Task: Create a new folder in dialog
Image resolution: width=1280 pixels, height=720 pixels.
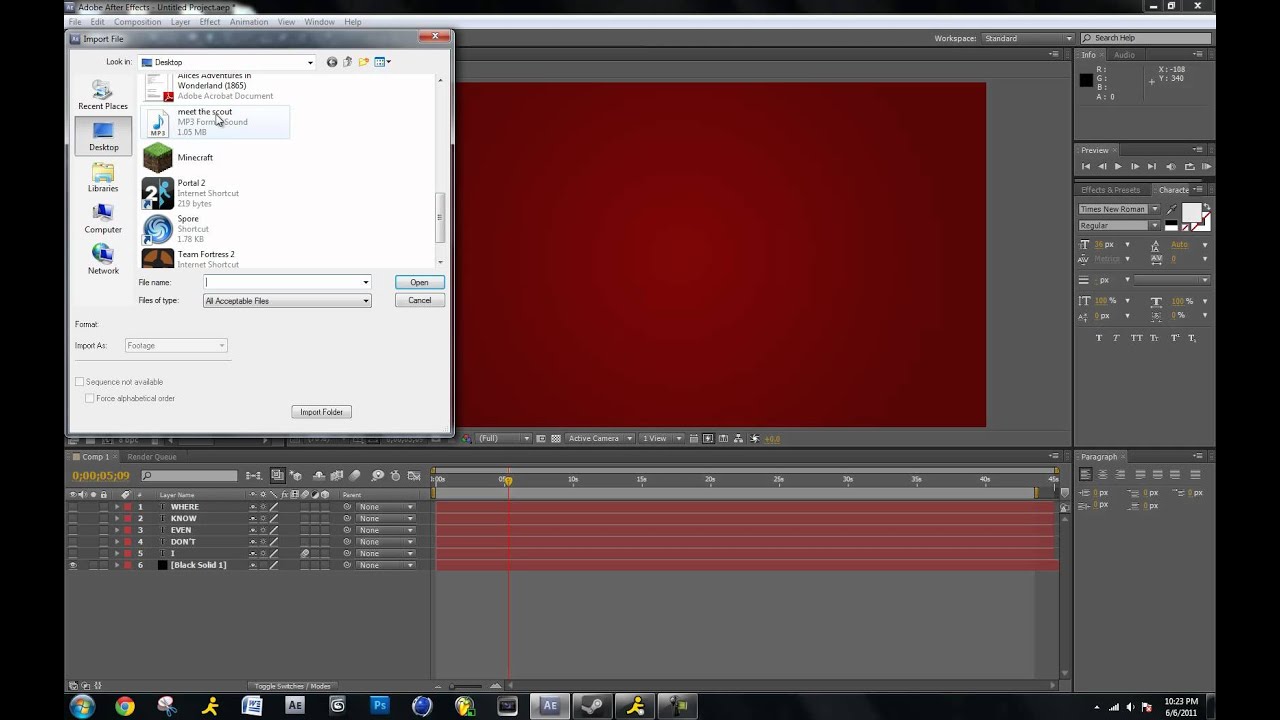Action: 364,62
